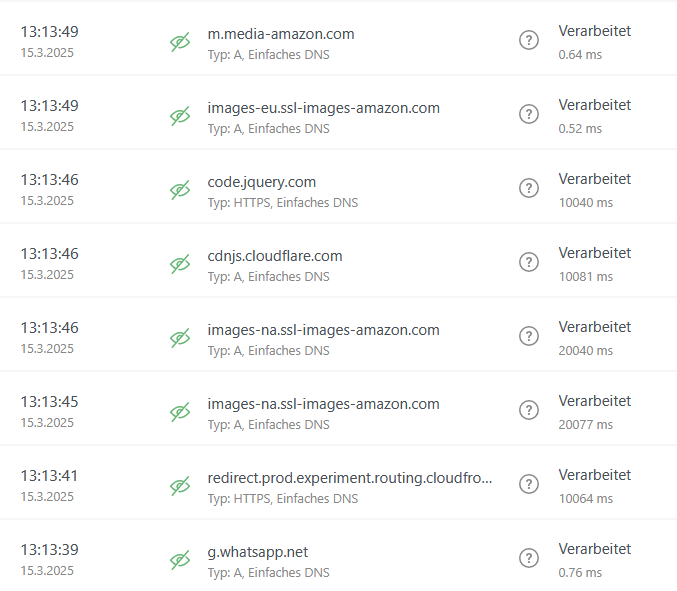677x591 pixels.
Task: Click Verarbeitet status with 10081 ms
Action: (x=595, y=253)
